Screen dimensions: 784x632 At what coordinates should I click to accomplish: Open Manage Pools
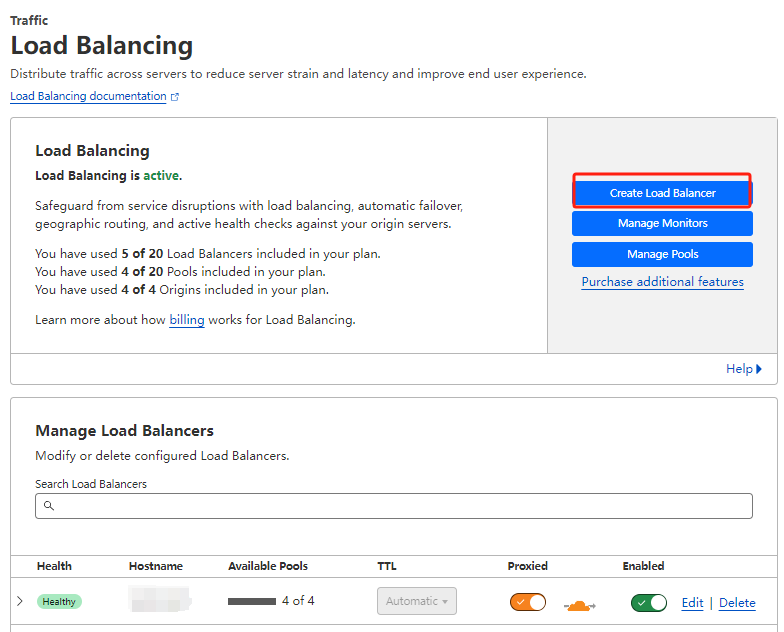click(x=662, y=254)
